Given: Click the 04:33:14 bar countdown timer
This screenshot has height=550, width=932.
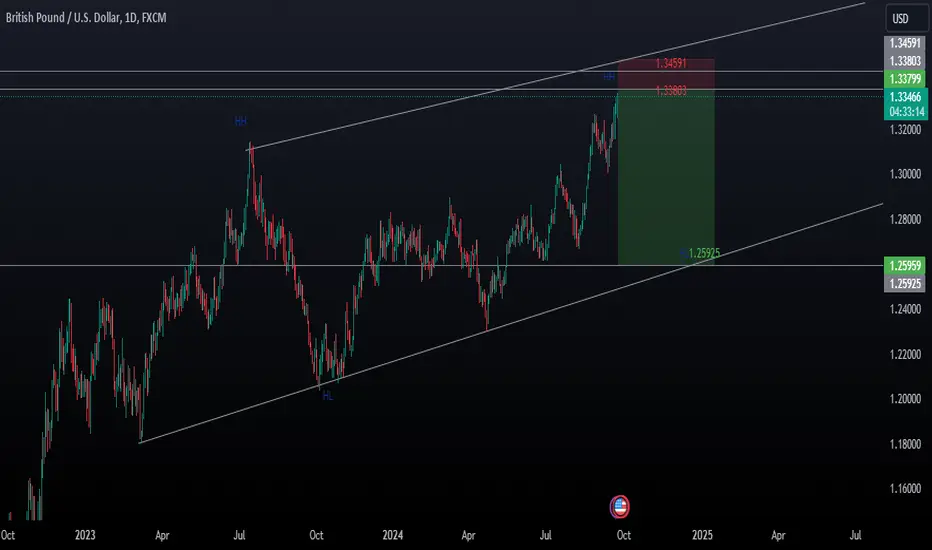Looking at the screenshot, I should pyautogui.click(x=906, y=112).
